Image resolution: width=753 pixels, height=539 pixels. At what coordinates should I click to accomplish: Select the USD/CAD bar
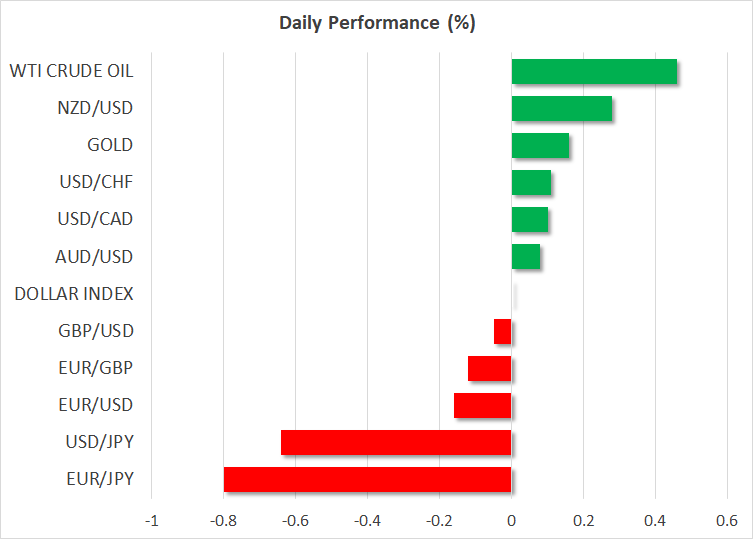click(529, 220)
